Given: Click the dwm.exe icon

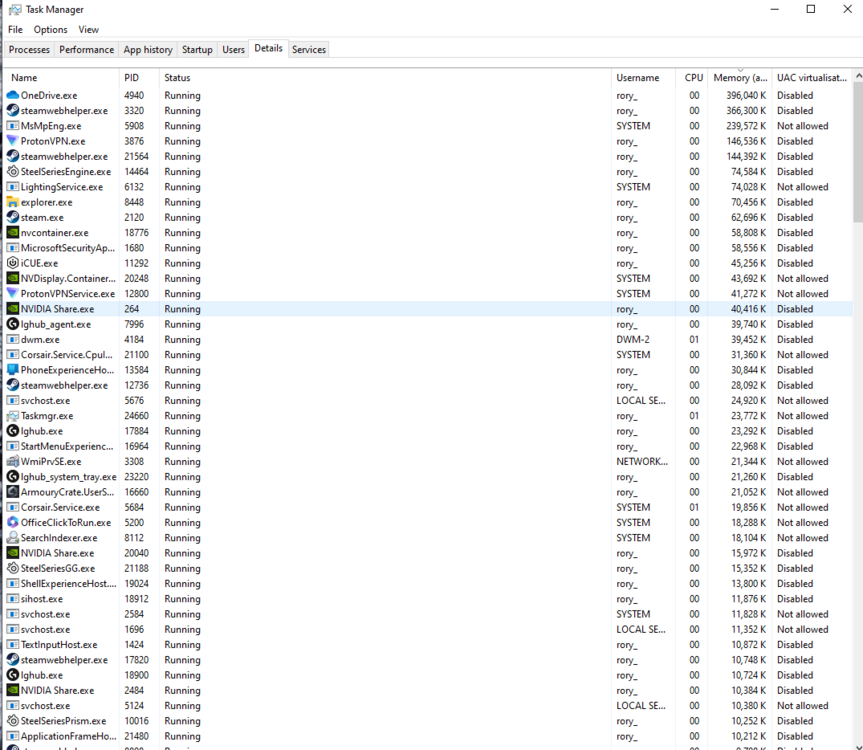Looking at the screenshot, I should click(13, 340).
